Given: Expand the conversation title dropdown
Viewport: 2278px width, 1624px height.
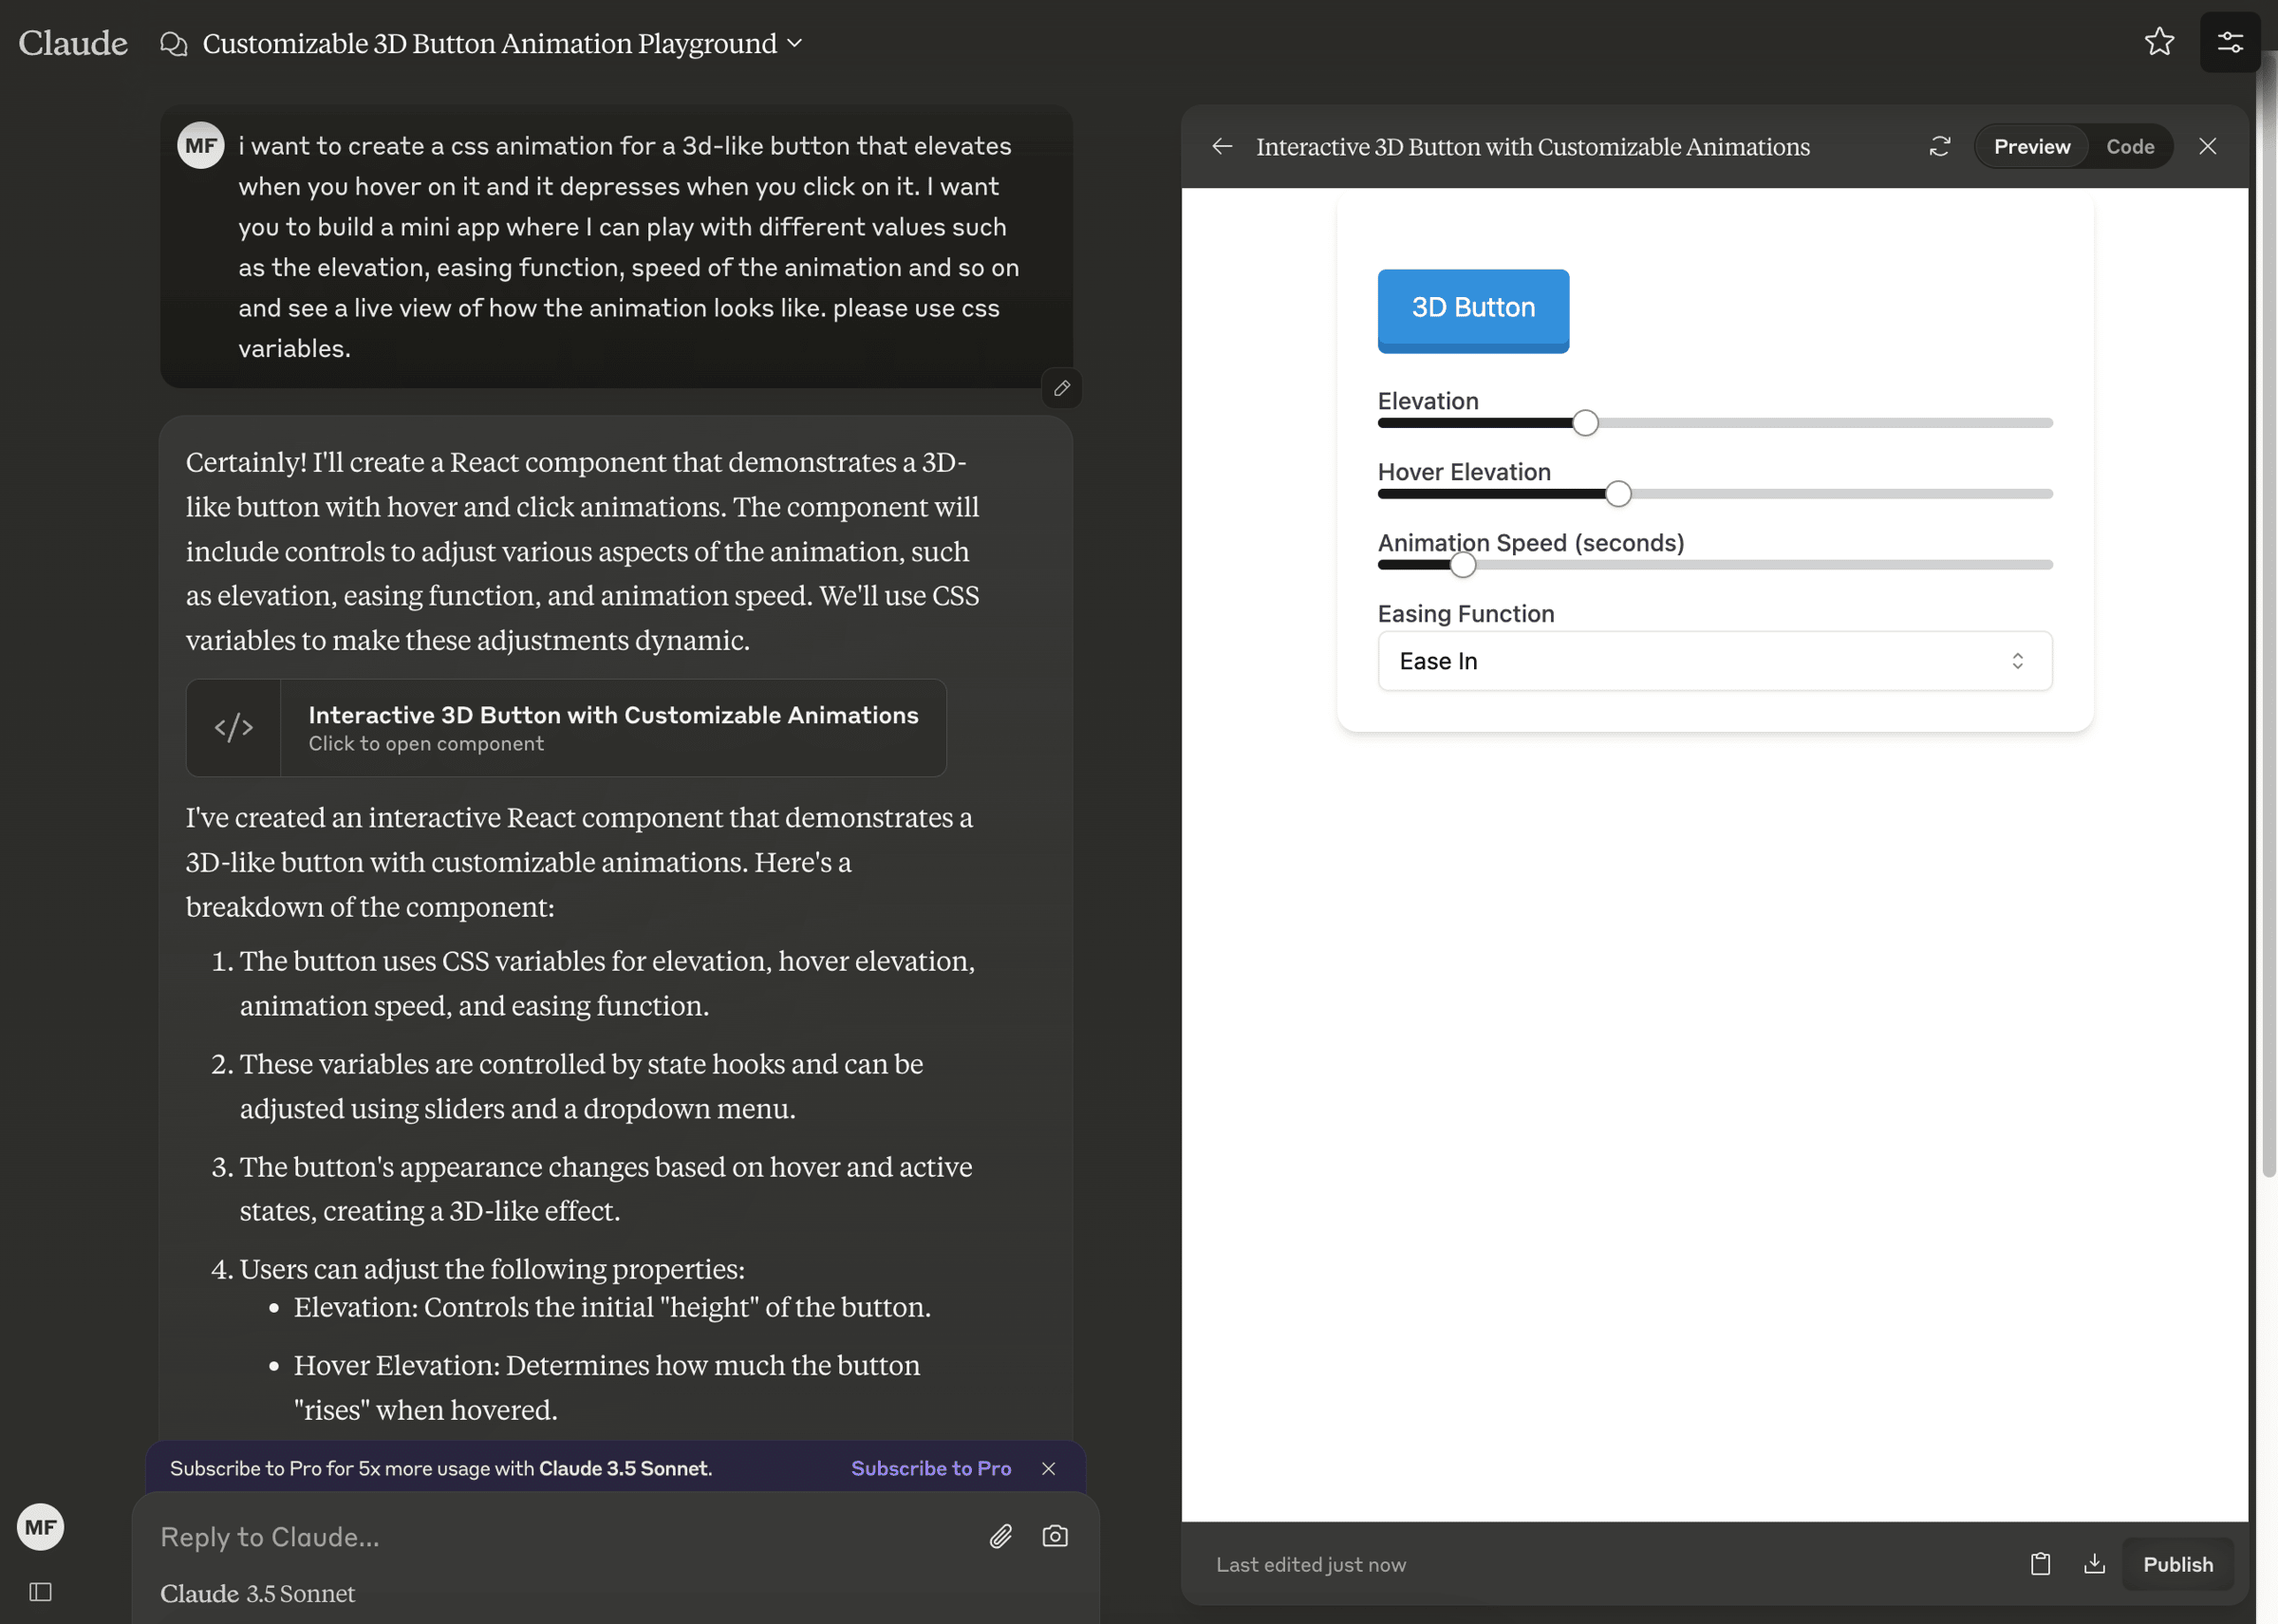Looking at the screenshot, I should pyautogui.click(x=795, y=43).
